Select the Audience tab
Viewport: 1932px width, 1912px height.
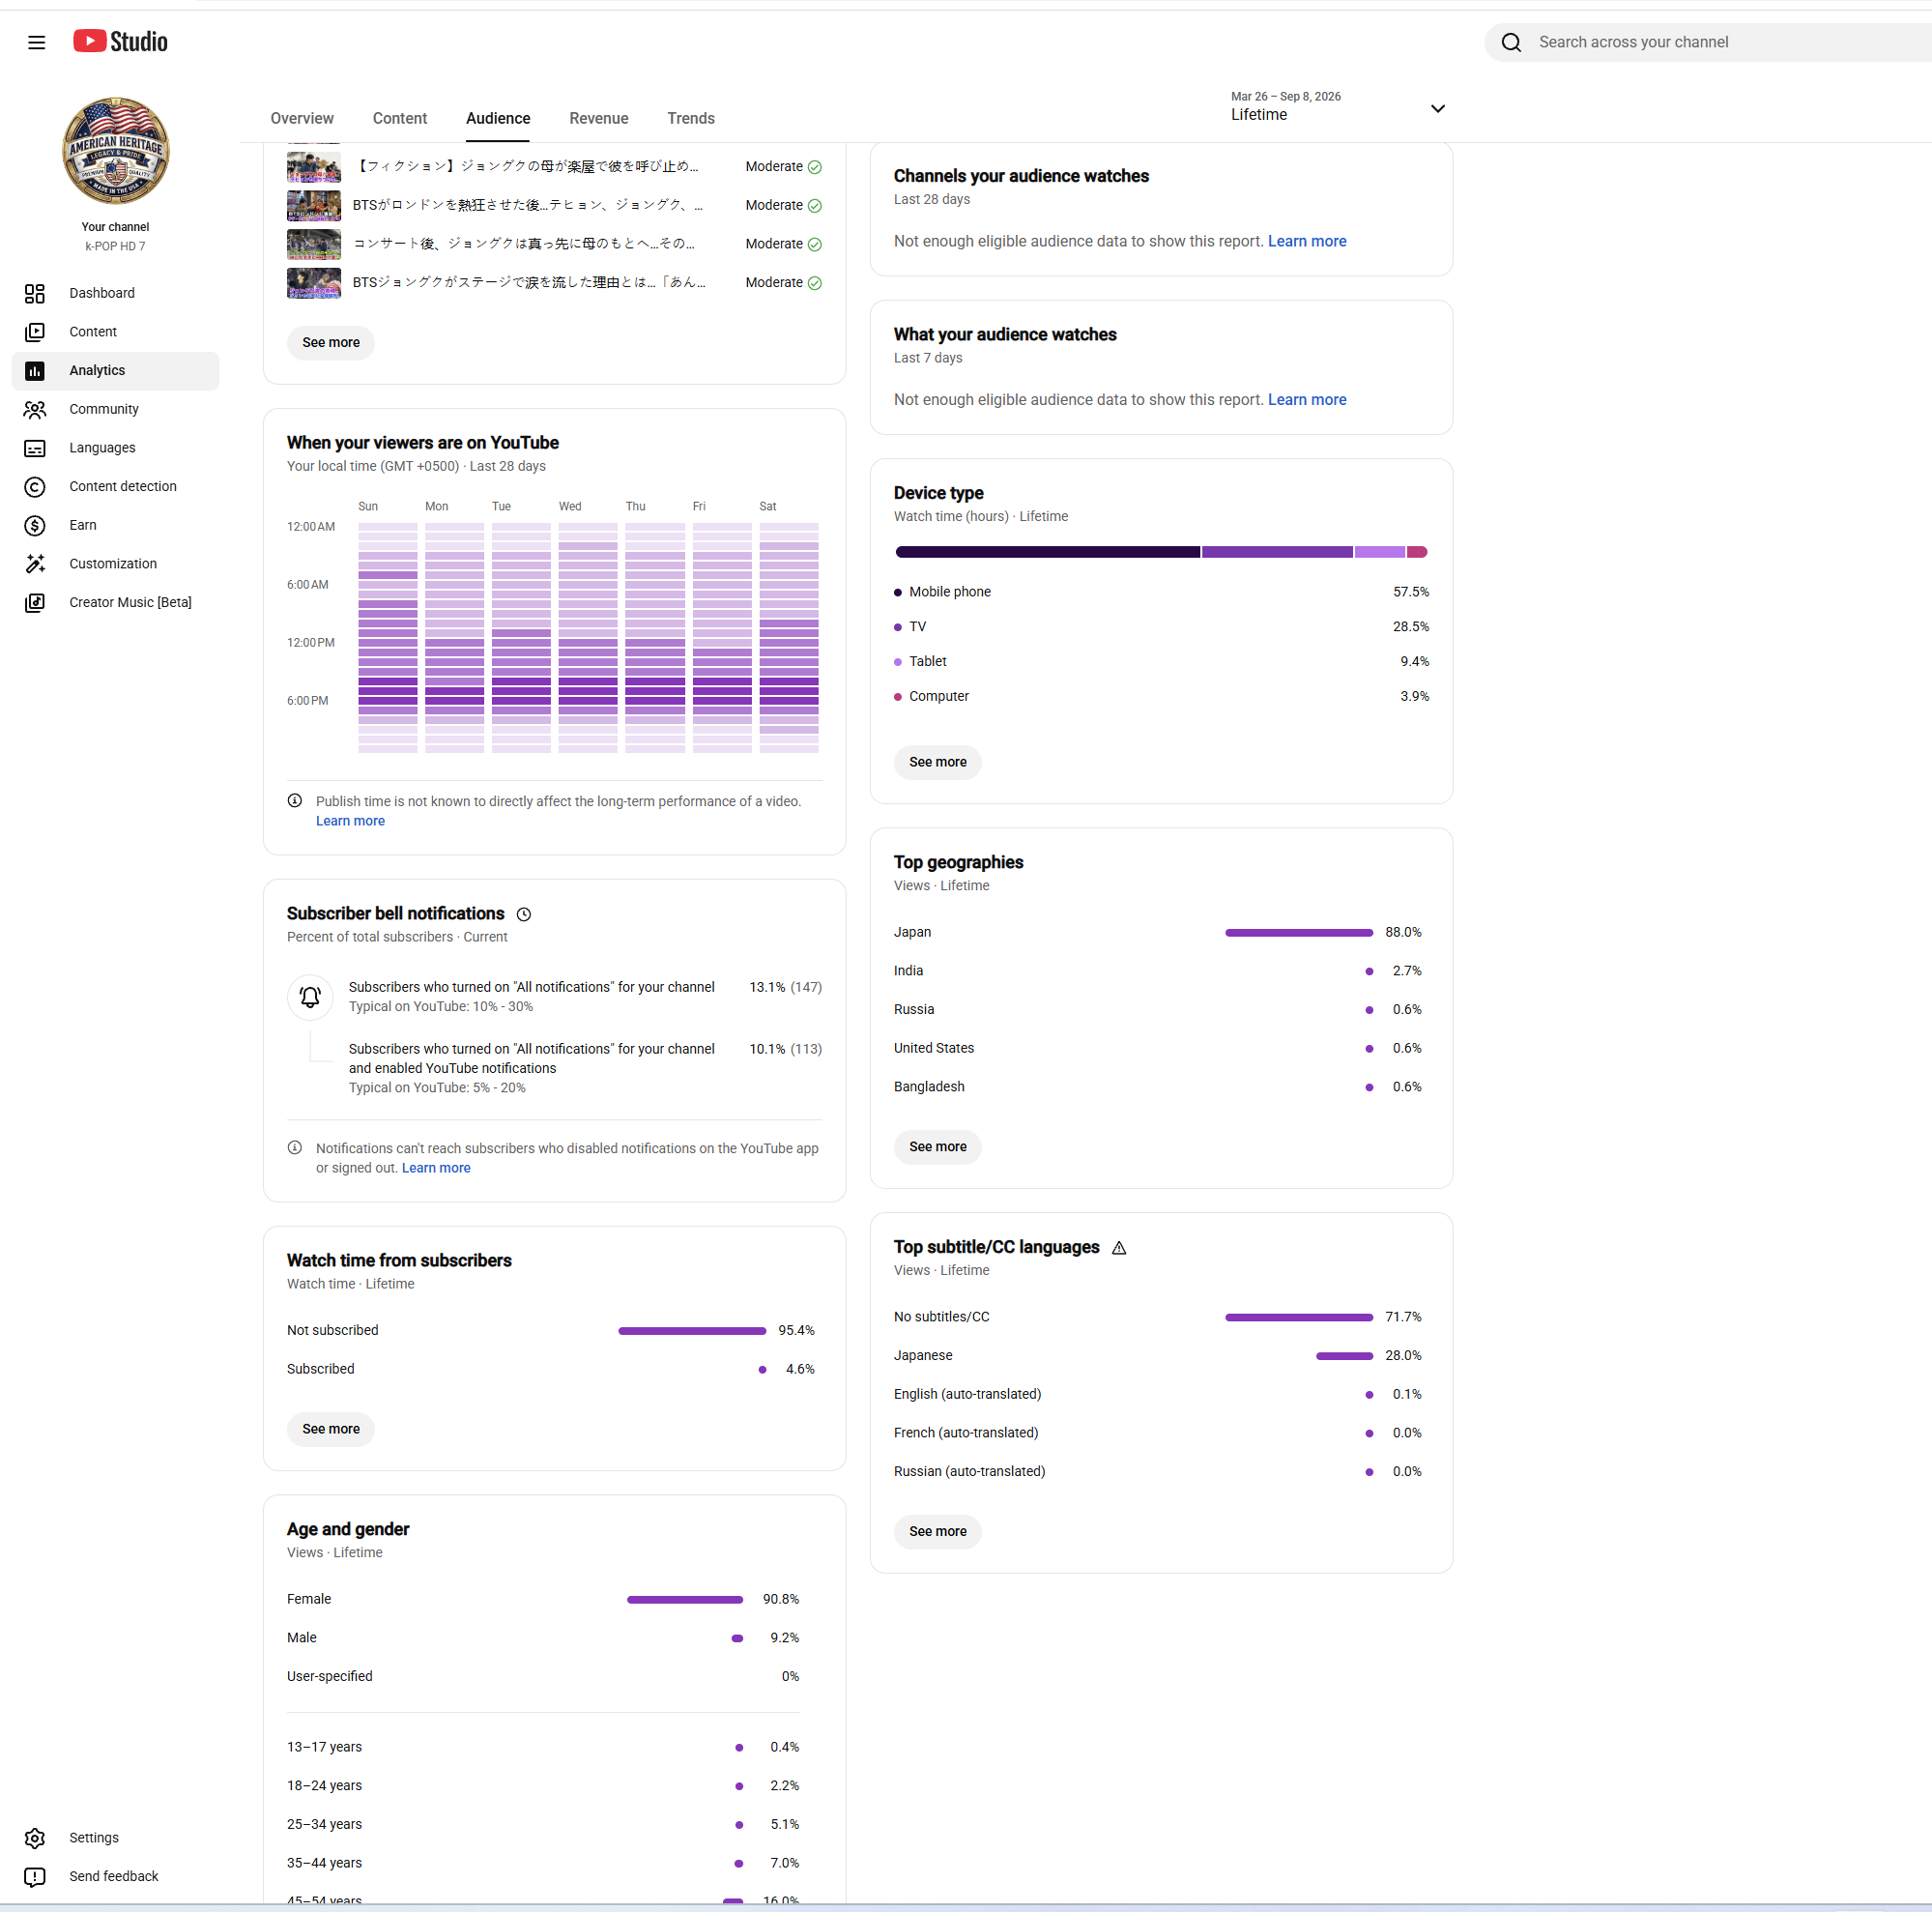[x=498, y=118]
